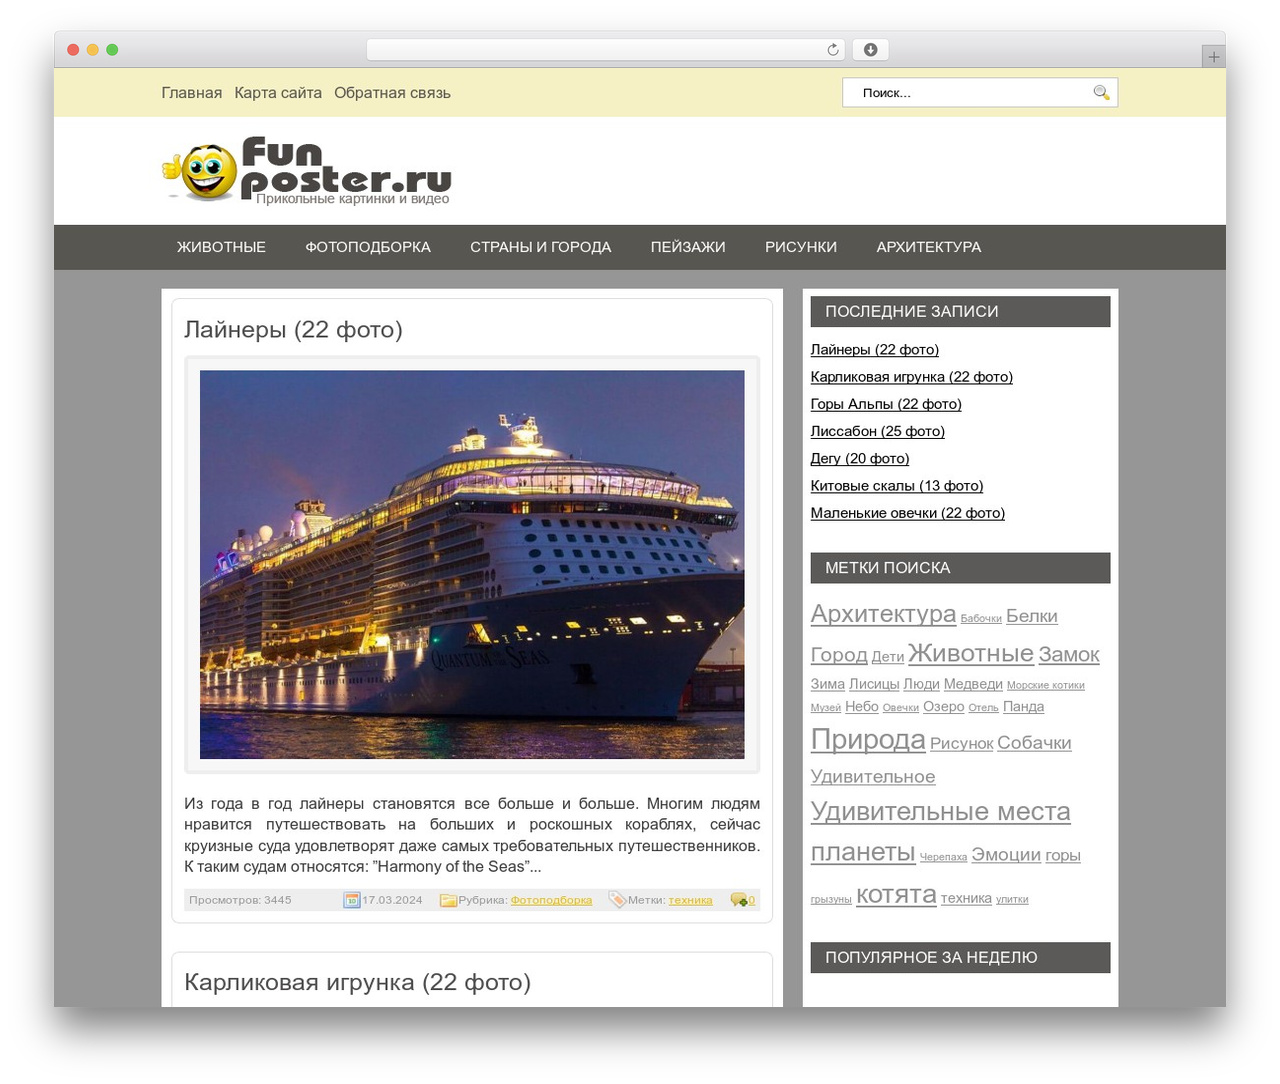Click the Фотоподборка category link
The width and height of the screenshot is (1280, 1084).
[551, 900]
